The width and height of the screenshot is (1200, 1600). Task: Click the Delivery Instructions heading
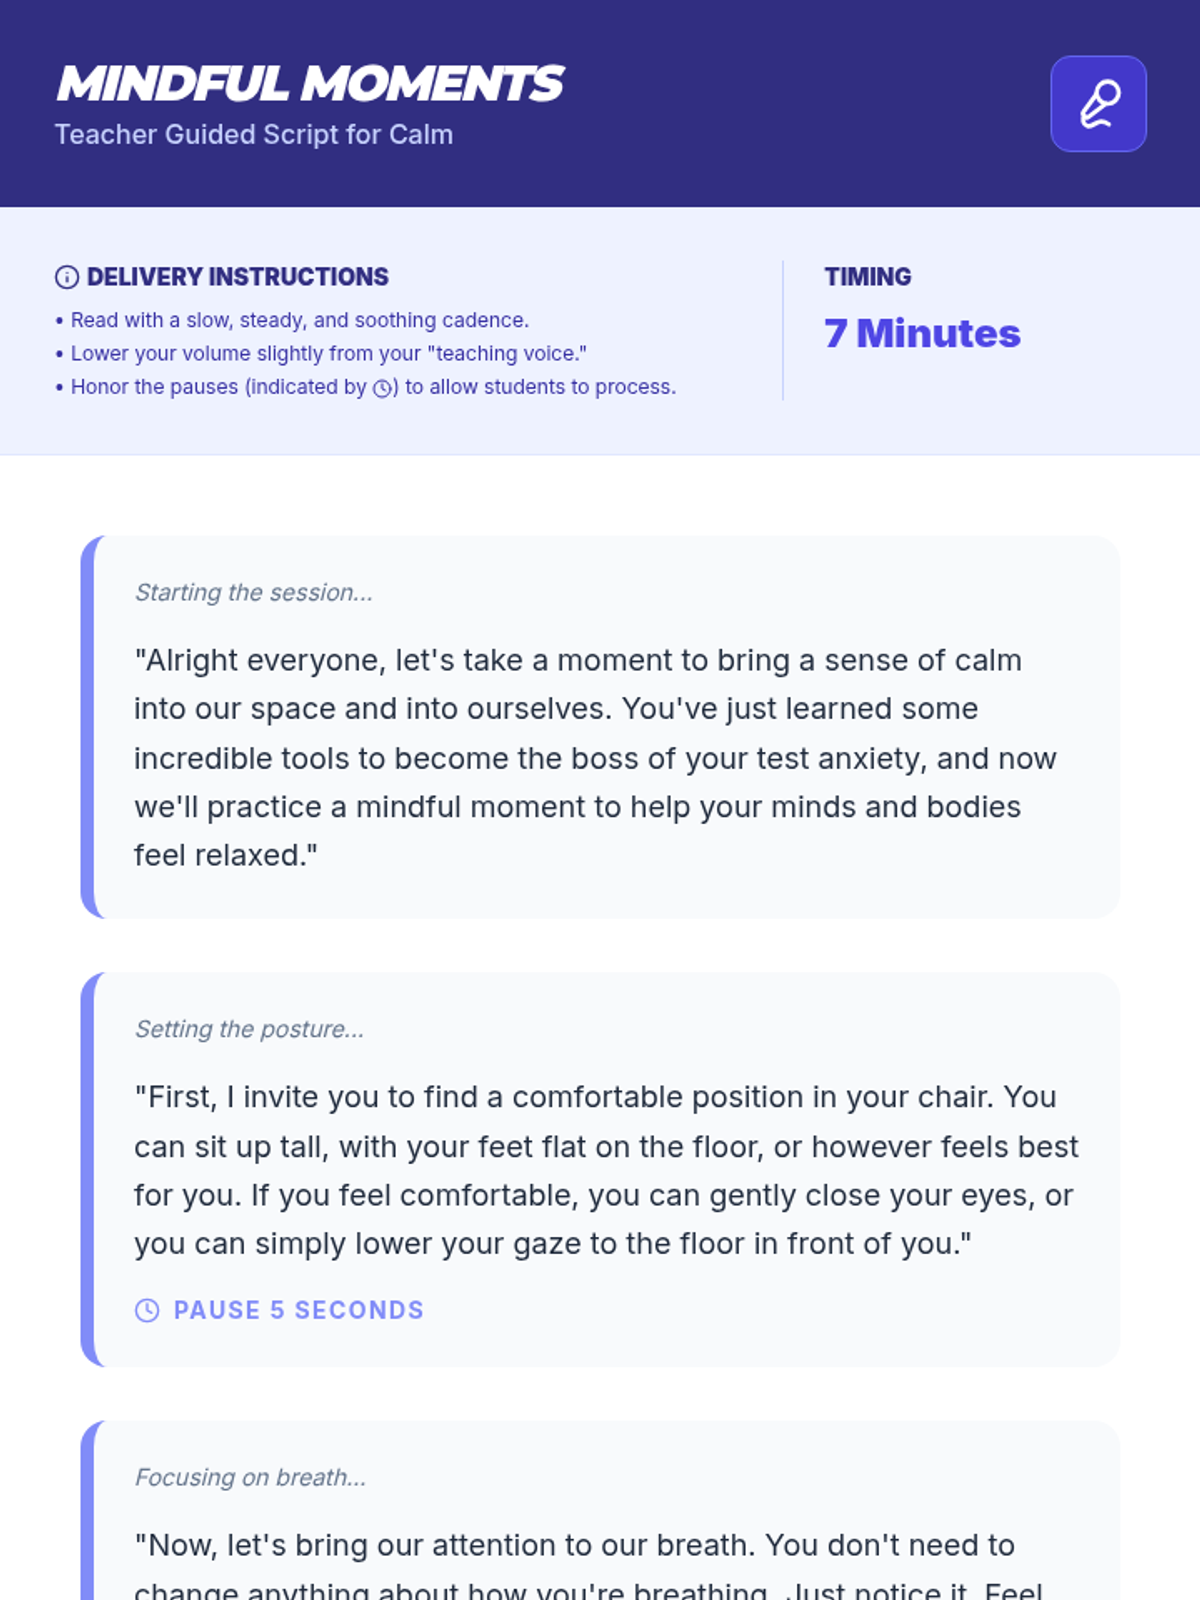click(237, 277)
